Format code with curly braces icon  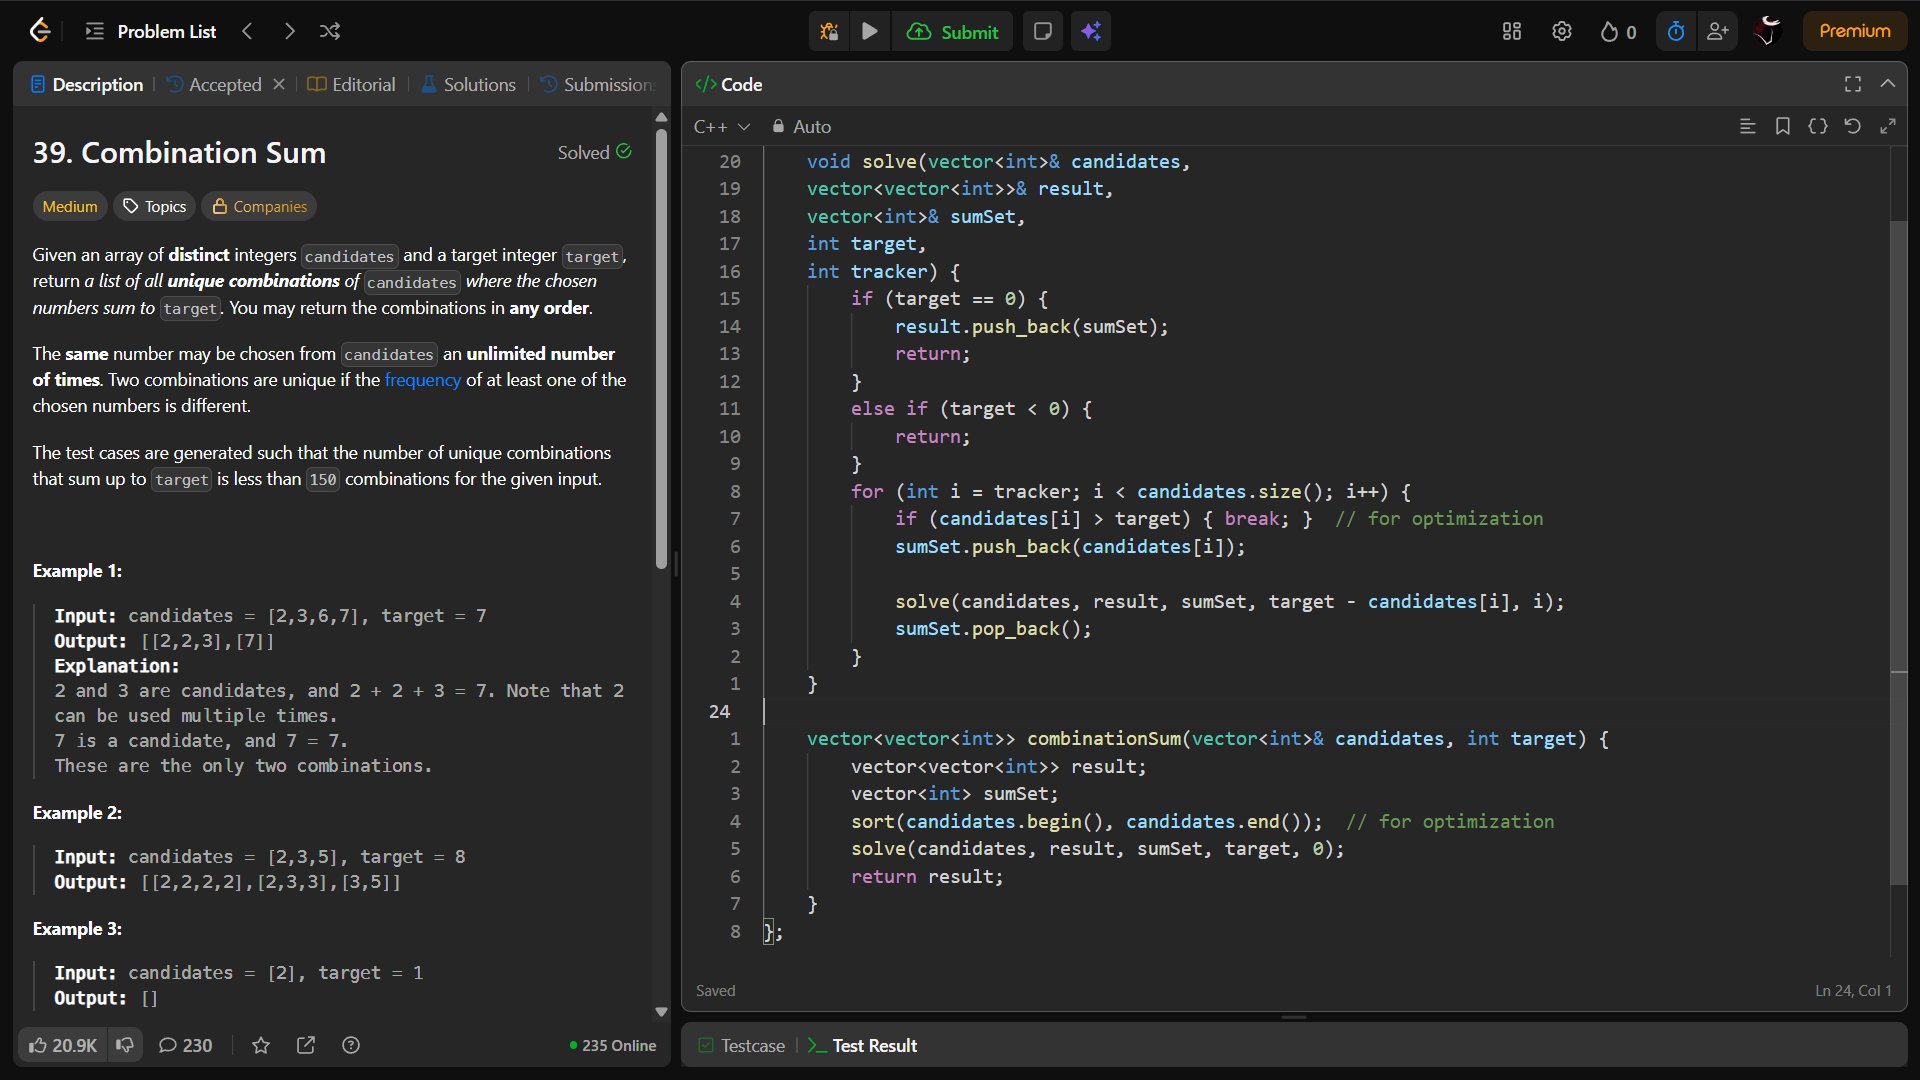1817,126
